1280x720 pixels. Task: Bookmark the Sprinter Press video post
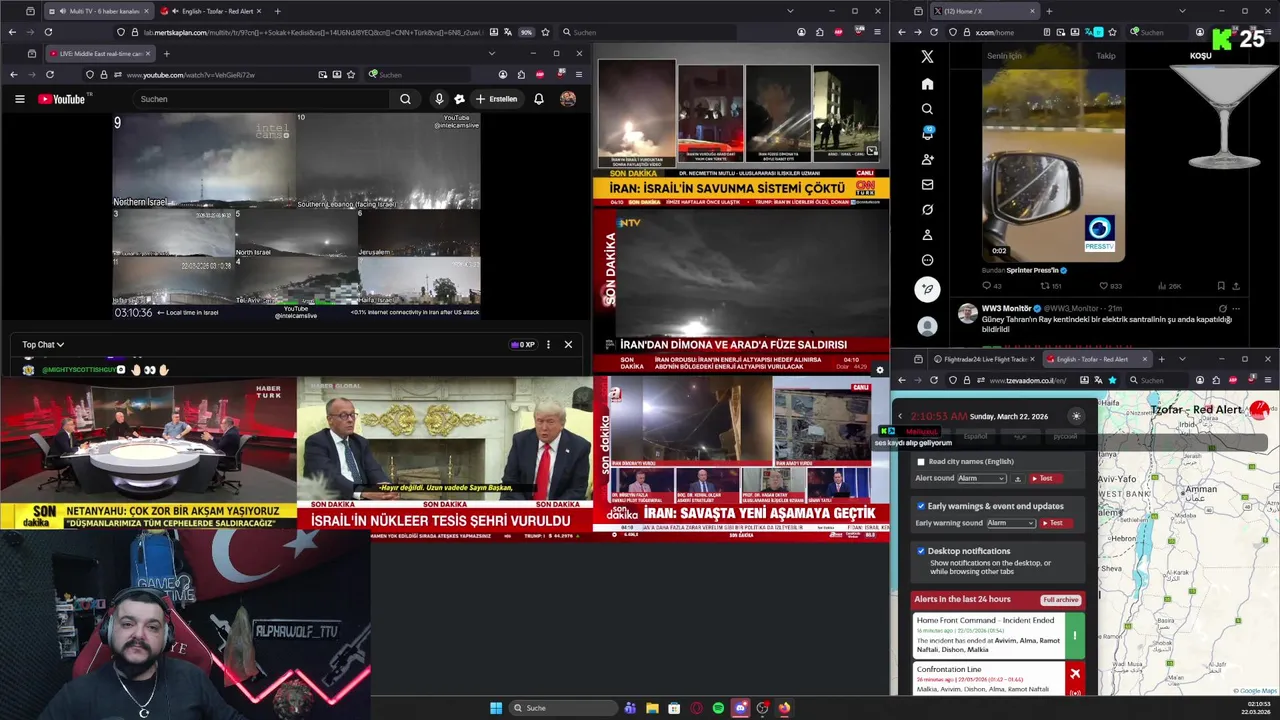tap(1221, 286)
